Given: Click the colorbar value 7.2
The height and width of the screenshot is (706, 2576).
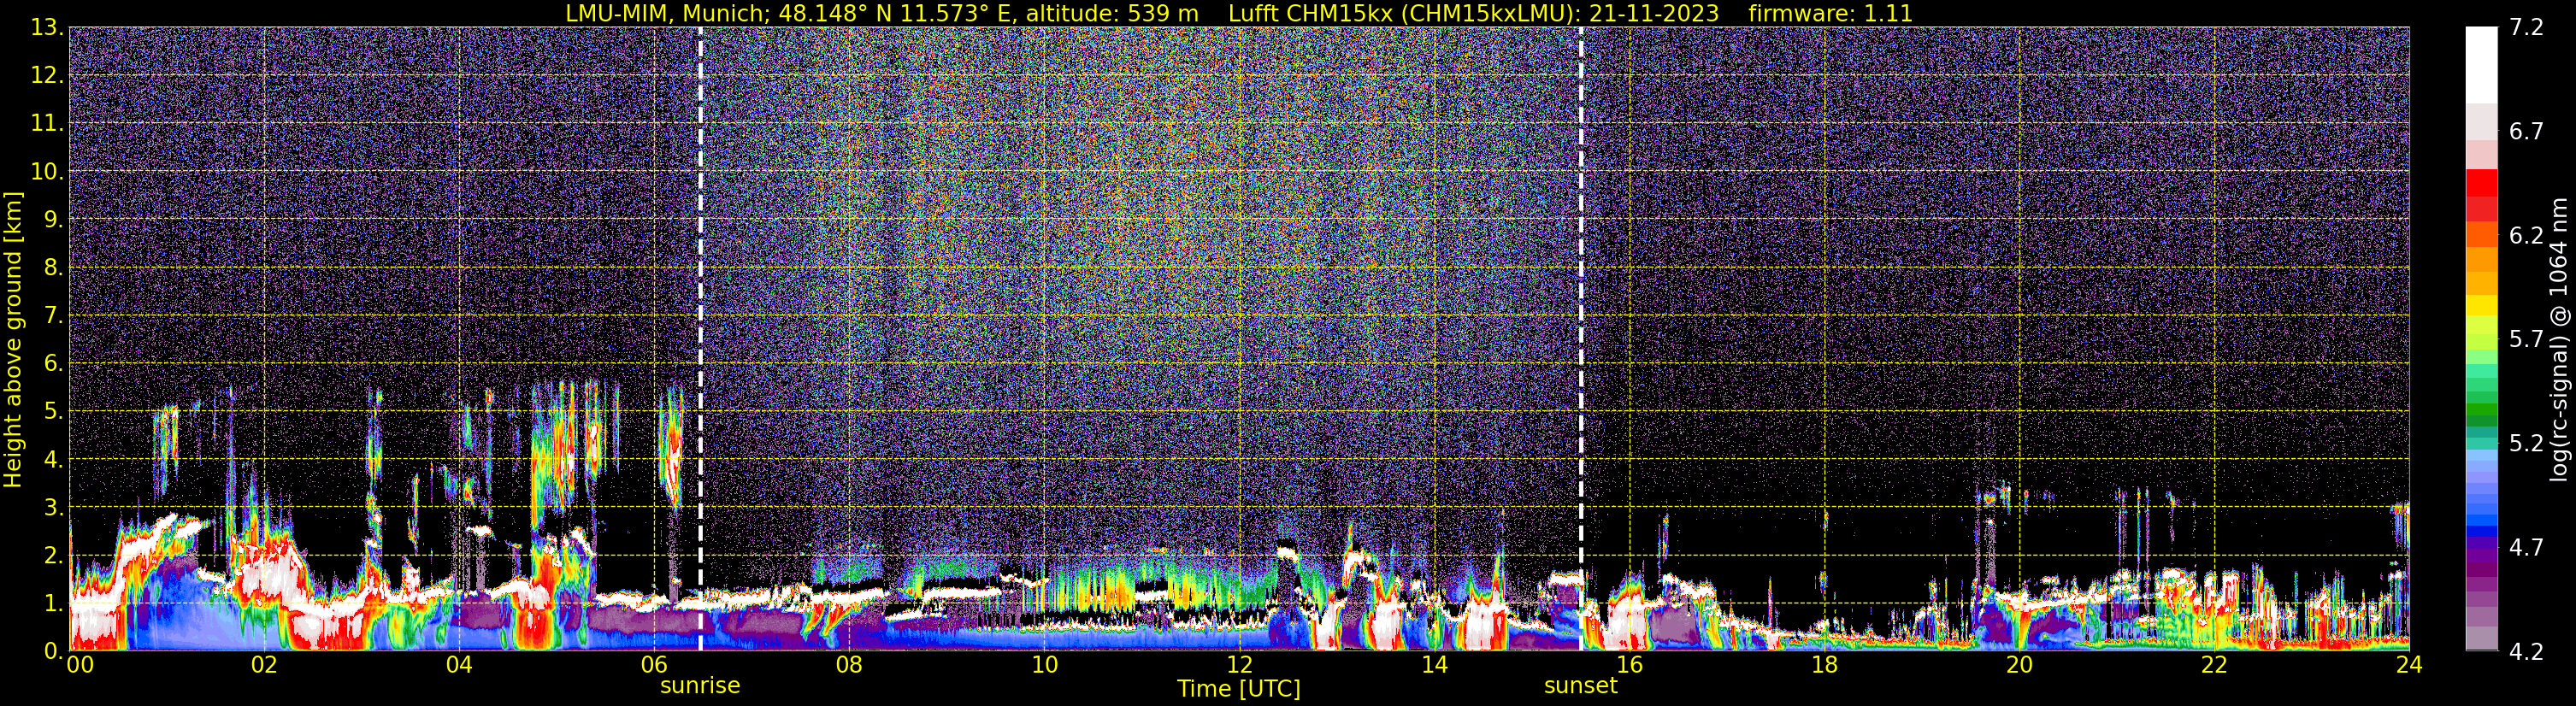Looking at the screenshot, I should pos(2526,28).
